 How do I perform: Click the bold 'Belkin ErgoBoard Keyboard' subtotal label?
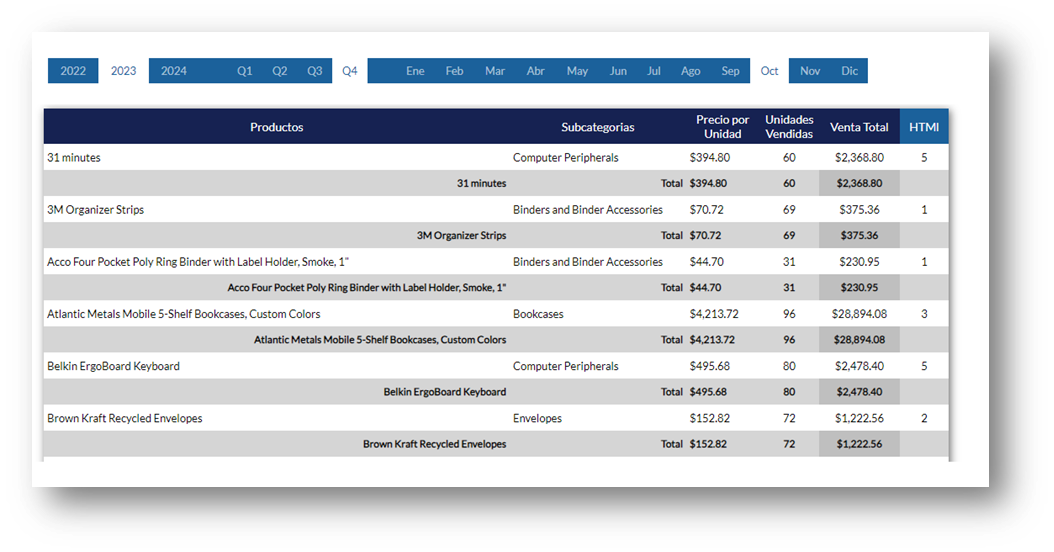[x=445, y=392]
